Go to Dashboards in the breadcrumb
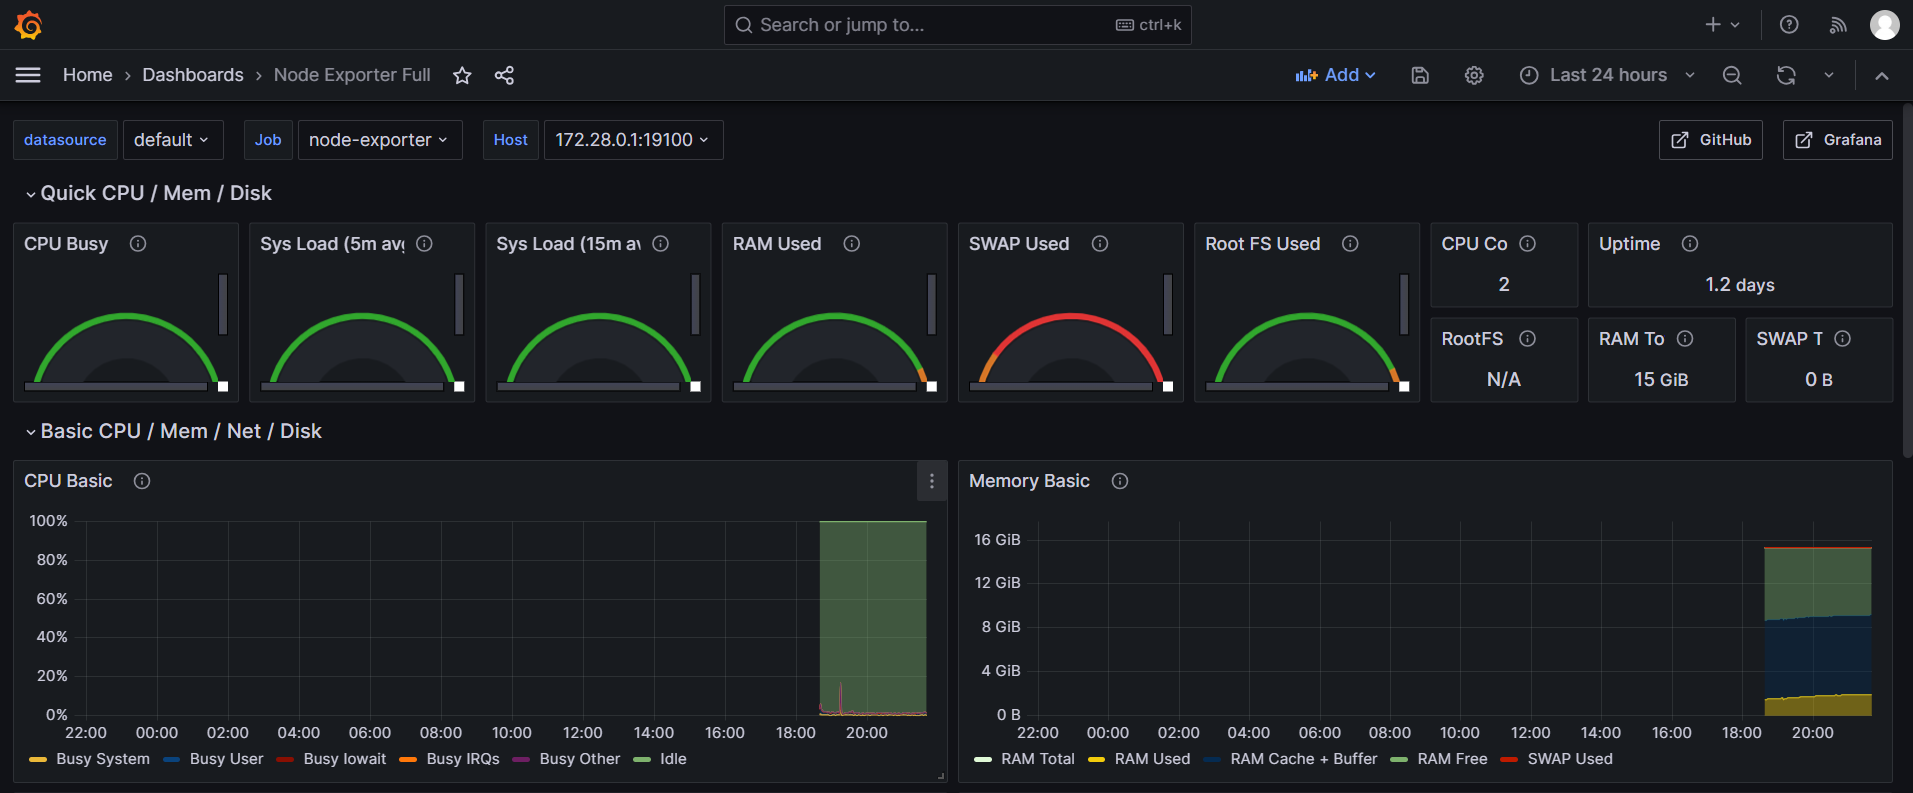The width and height of the screenshot is (1913, 793). (193, 76)
